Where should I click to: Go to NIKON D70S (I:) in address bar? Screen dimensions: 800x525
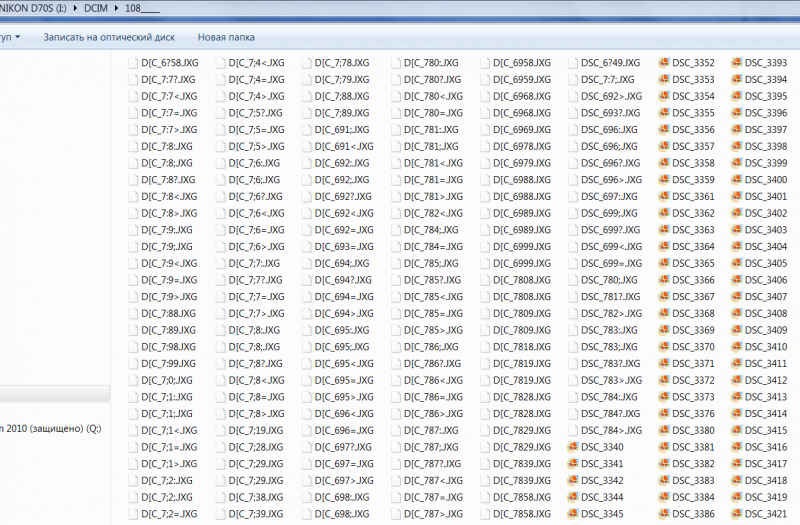click(x=33, y=8)
